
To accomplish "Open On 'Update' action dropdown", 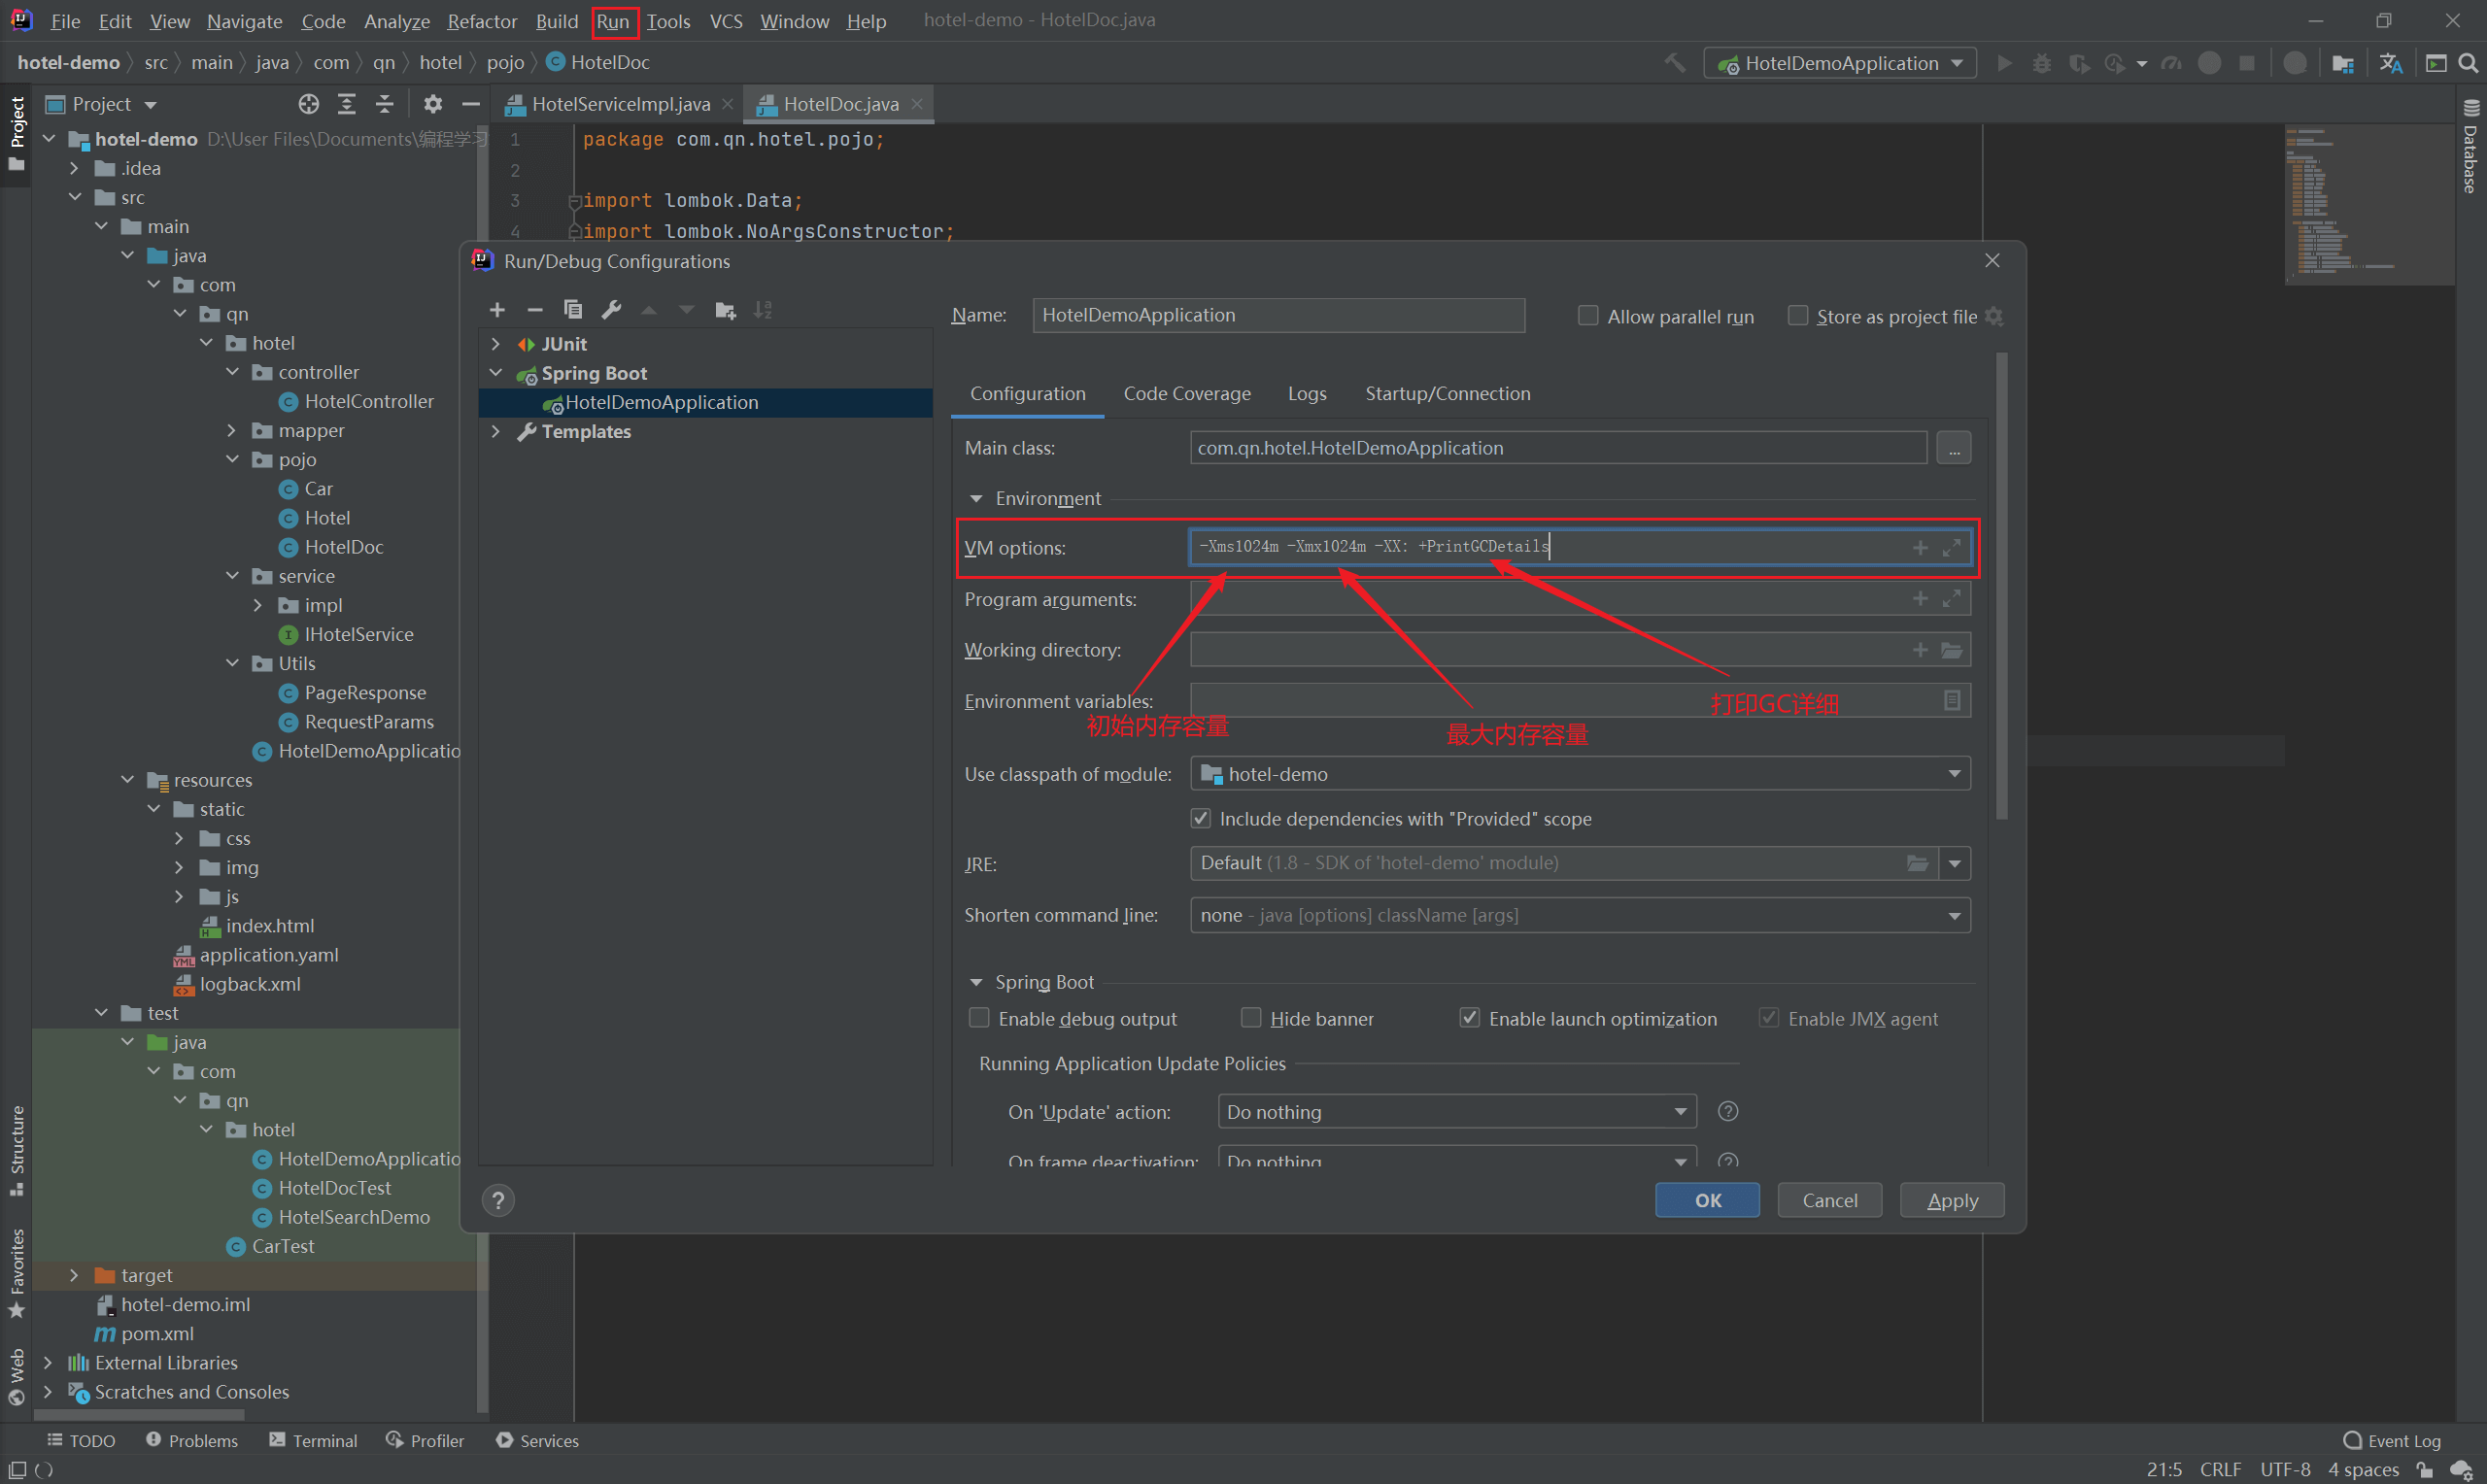I will pos(1456,1111).
